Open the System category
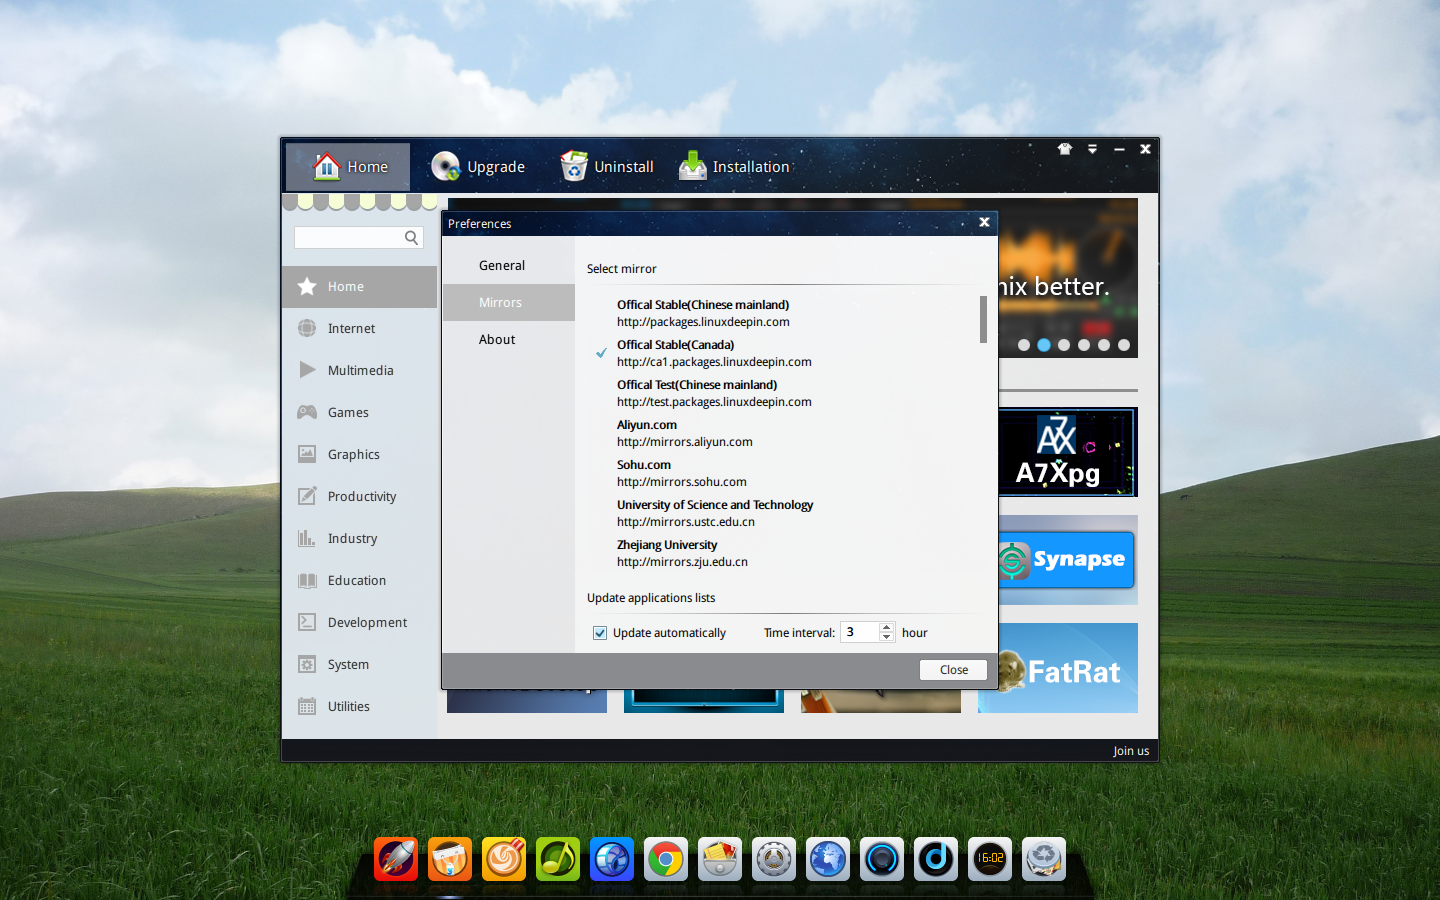Viewport: 1440px width, 900px height. 360,664
